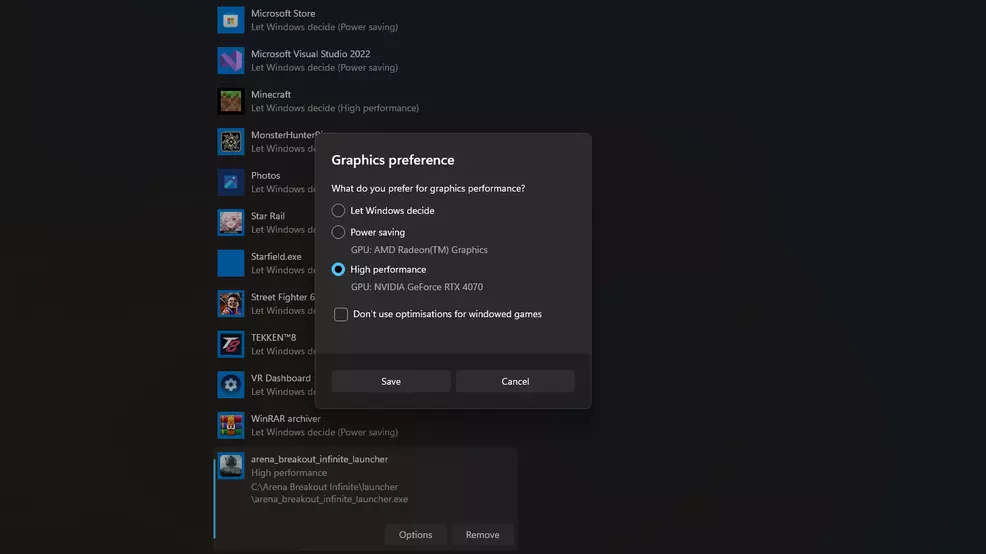
Task: Click the Photos list entry name
Action: pyautogui.click(x=265, y=175)
